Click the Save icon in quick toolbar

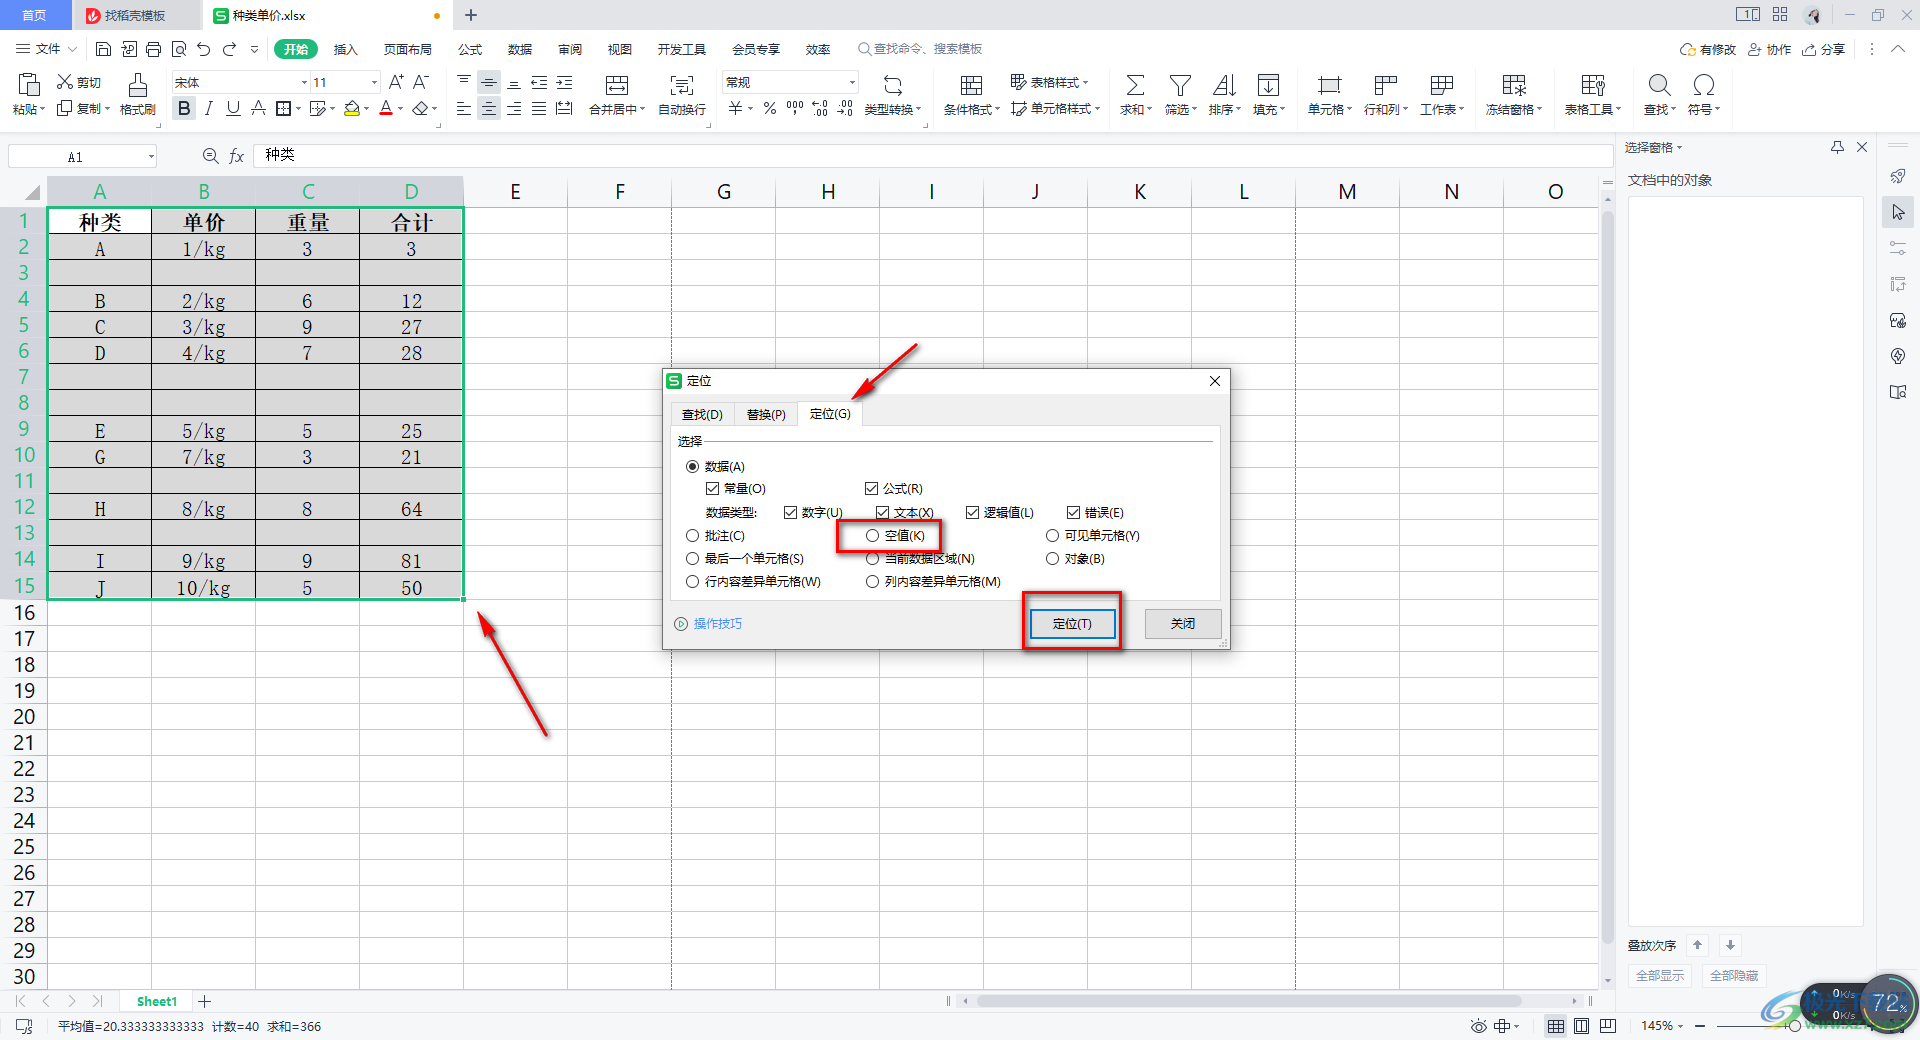(x=103, y=49)
